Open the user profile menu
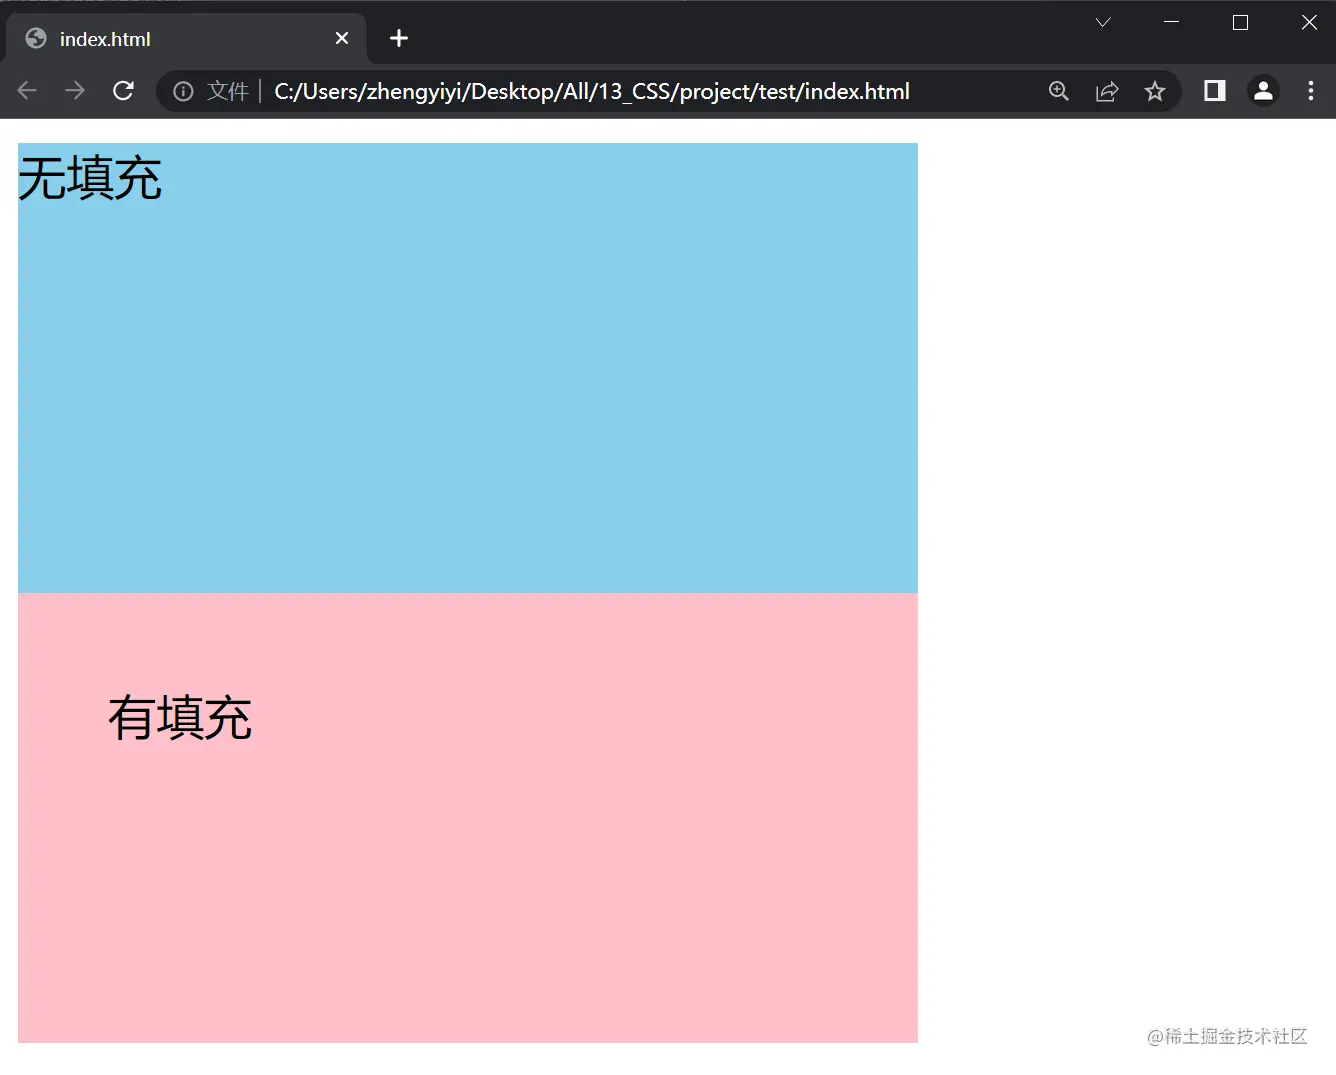Screen dimensions: 1336x1075 pyautogui.click(x=1263, y=91)
